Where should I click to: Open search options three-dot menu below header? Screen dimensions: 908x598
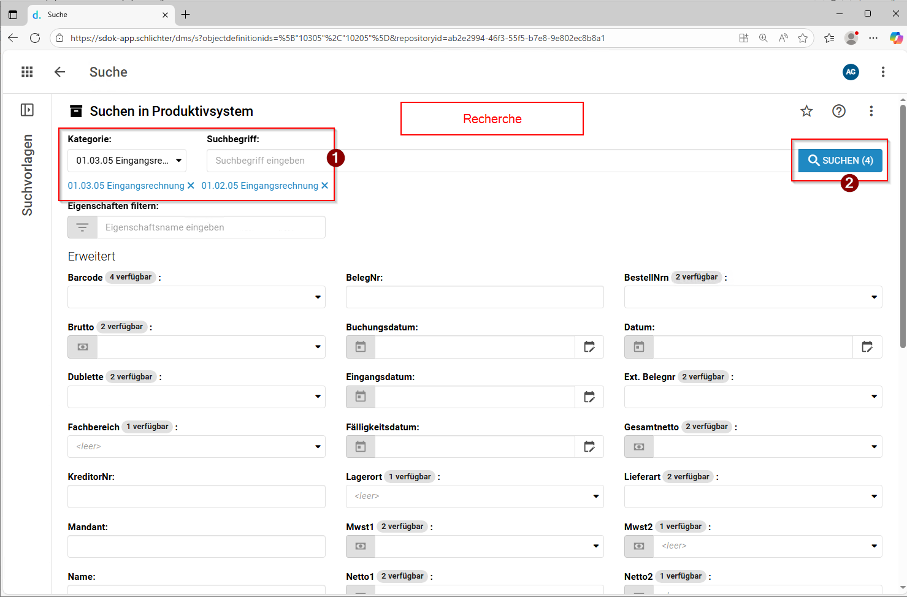[x=871, y=111]
